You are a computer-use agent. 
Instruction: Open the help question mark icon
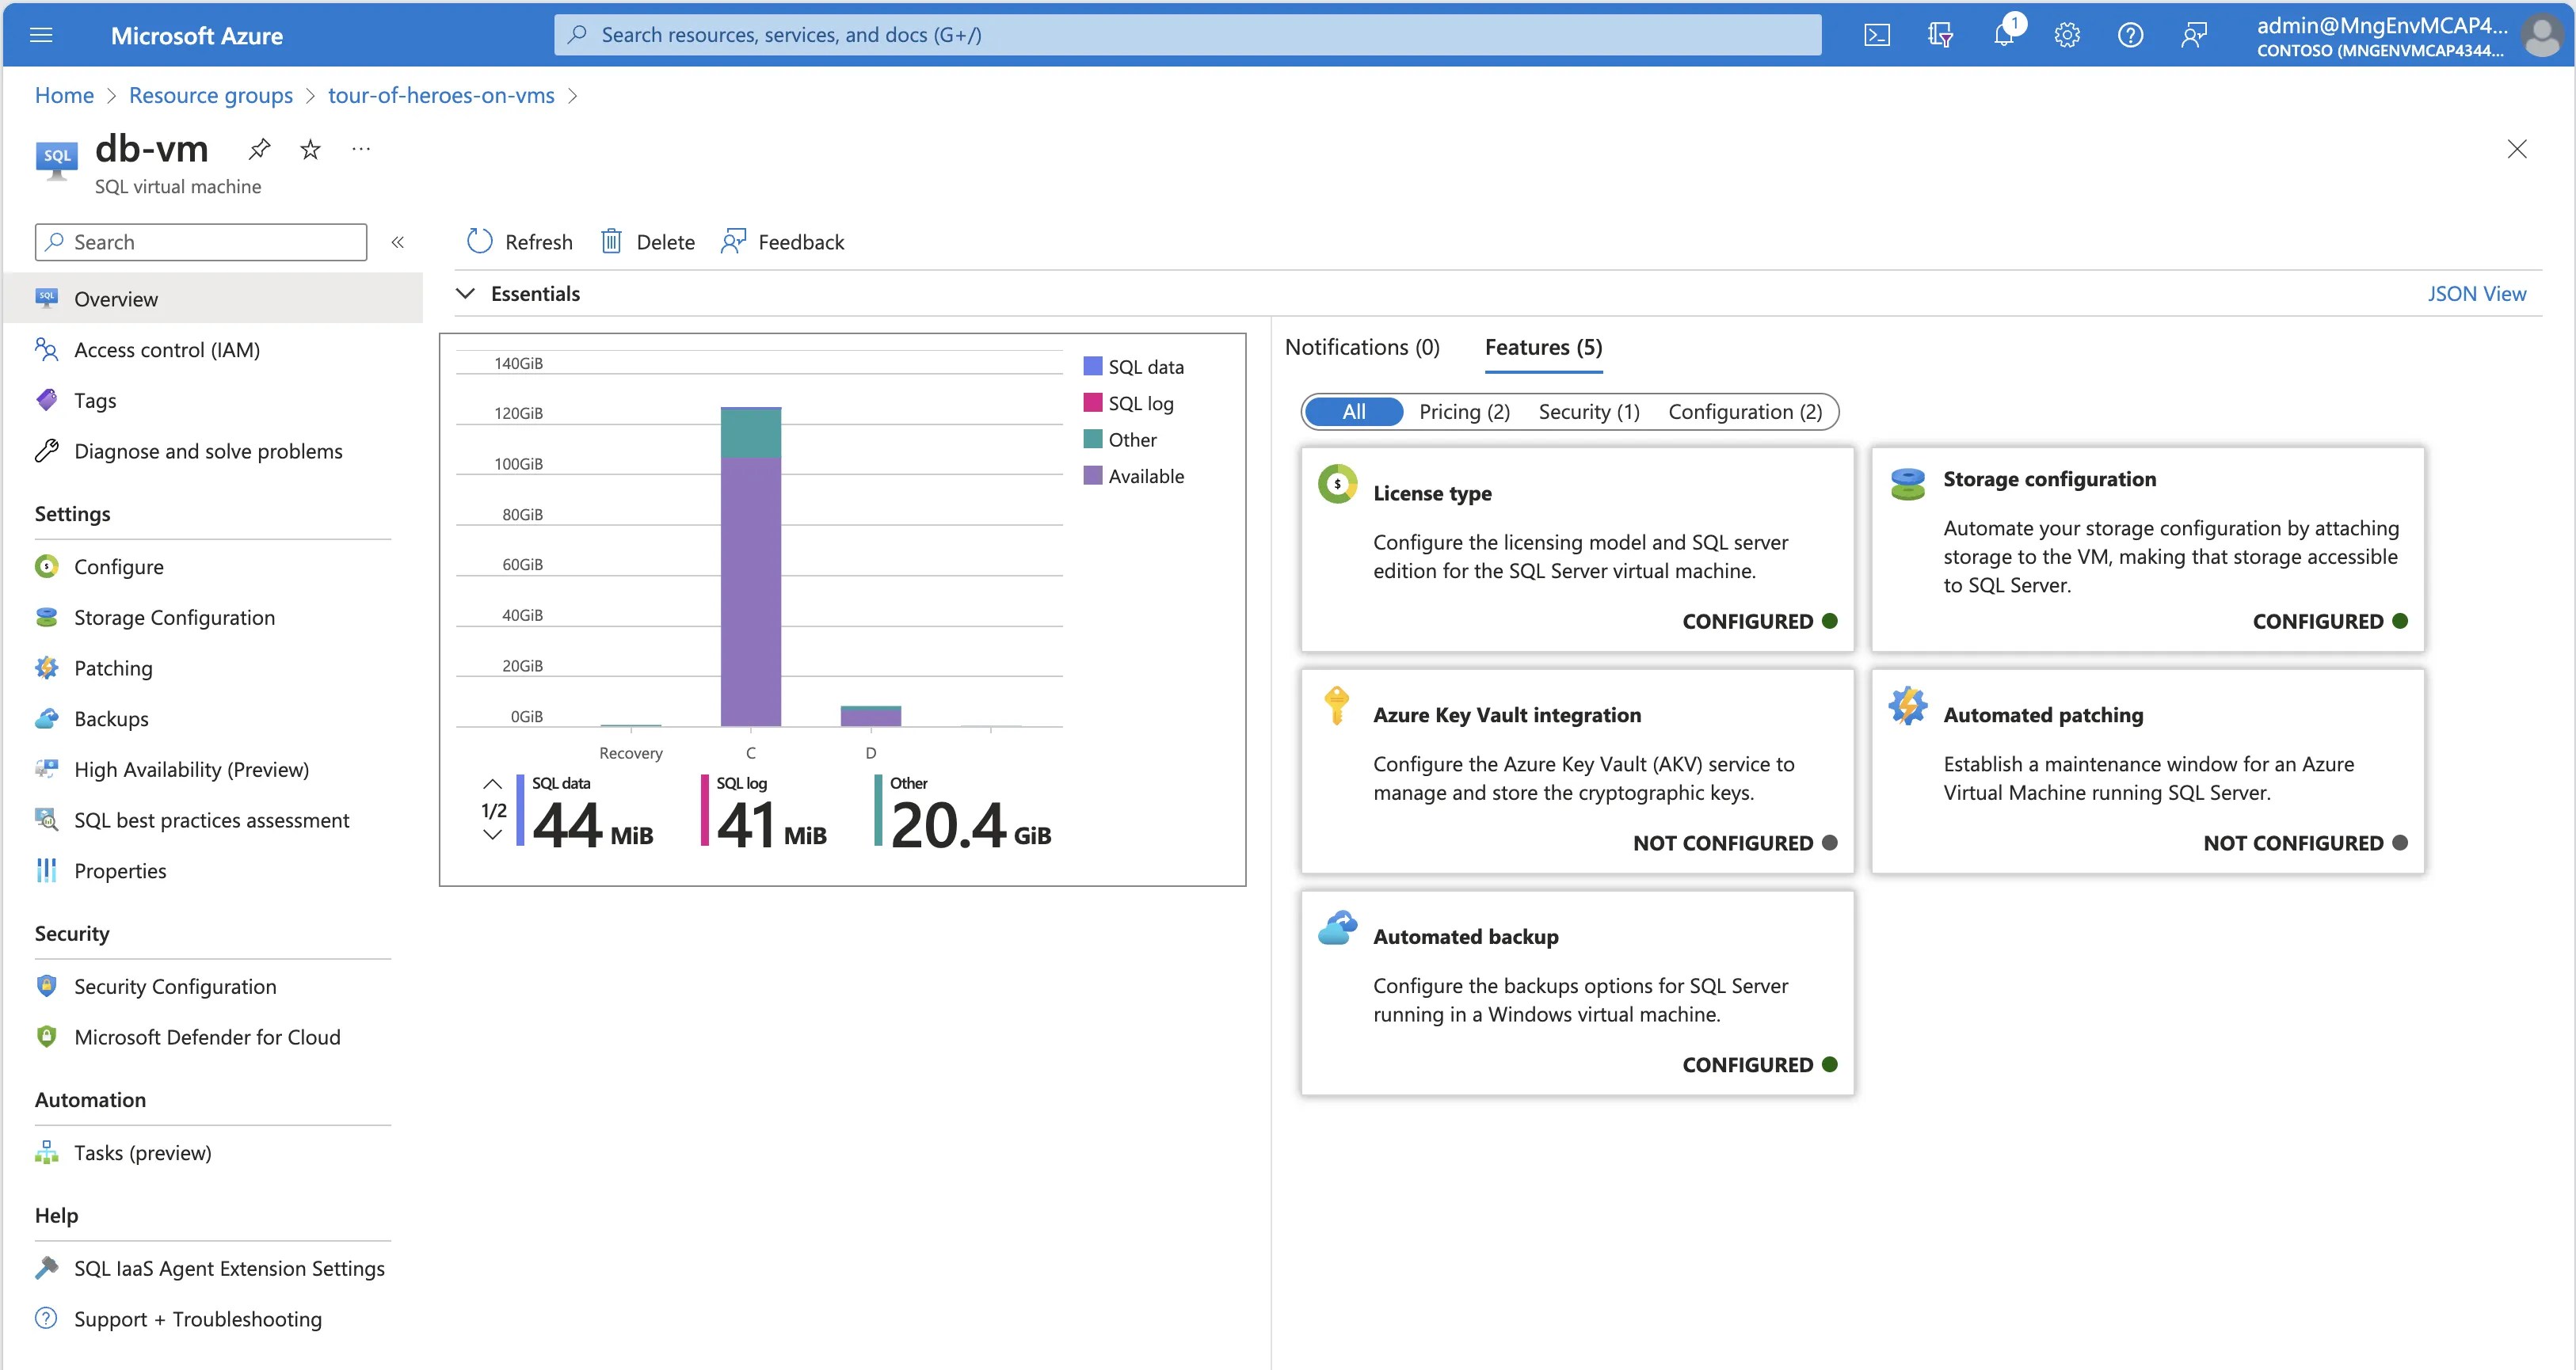2130,34
